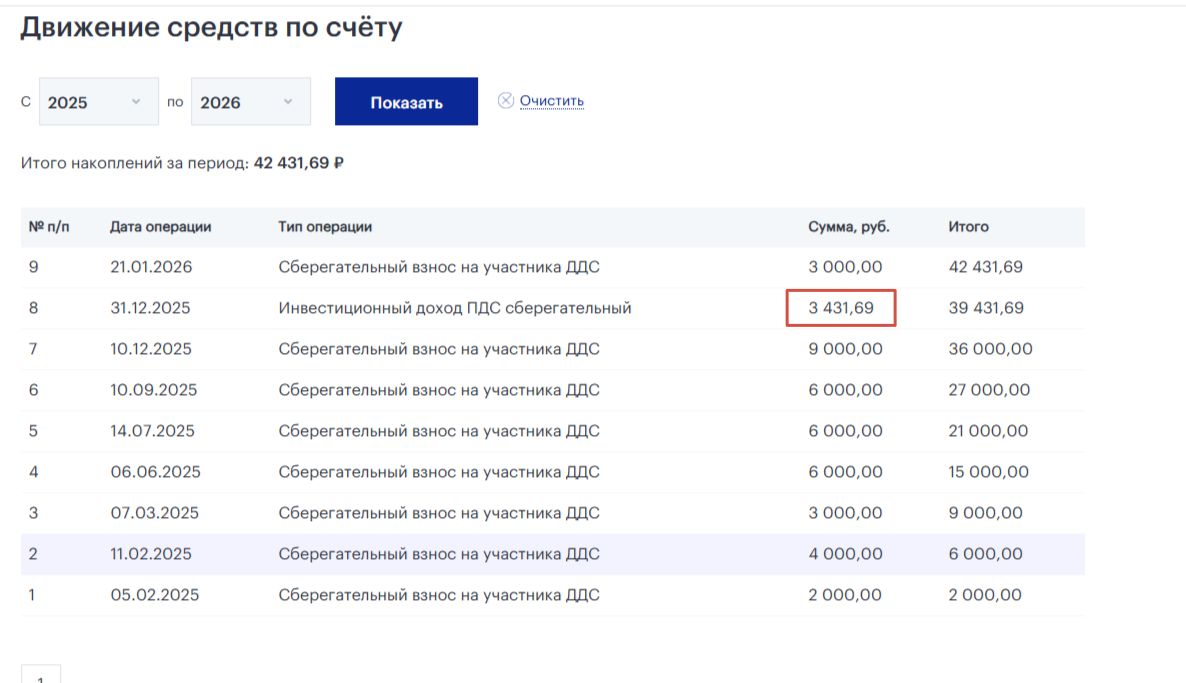Click the Тип операции column header
This screenshot has height=683, width=1186.
[x=323, y=226]
